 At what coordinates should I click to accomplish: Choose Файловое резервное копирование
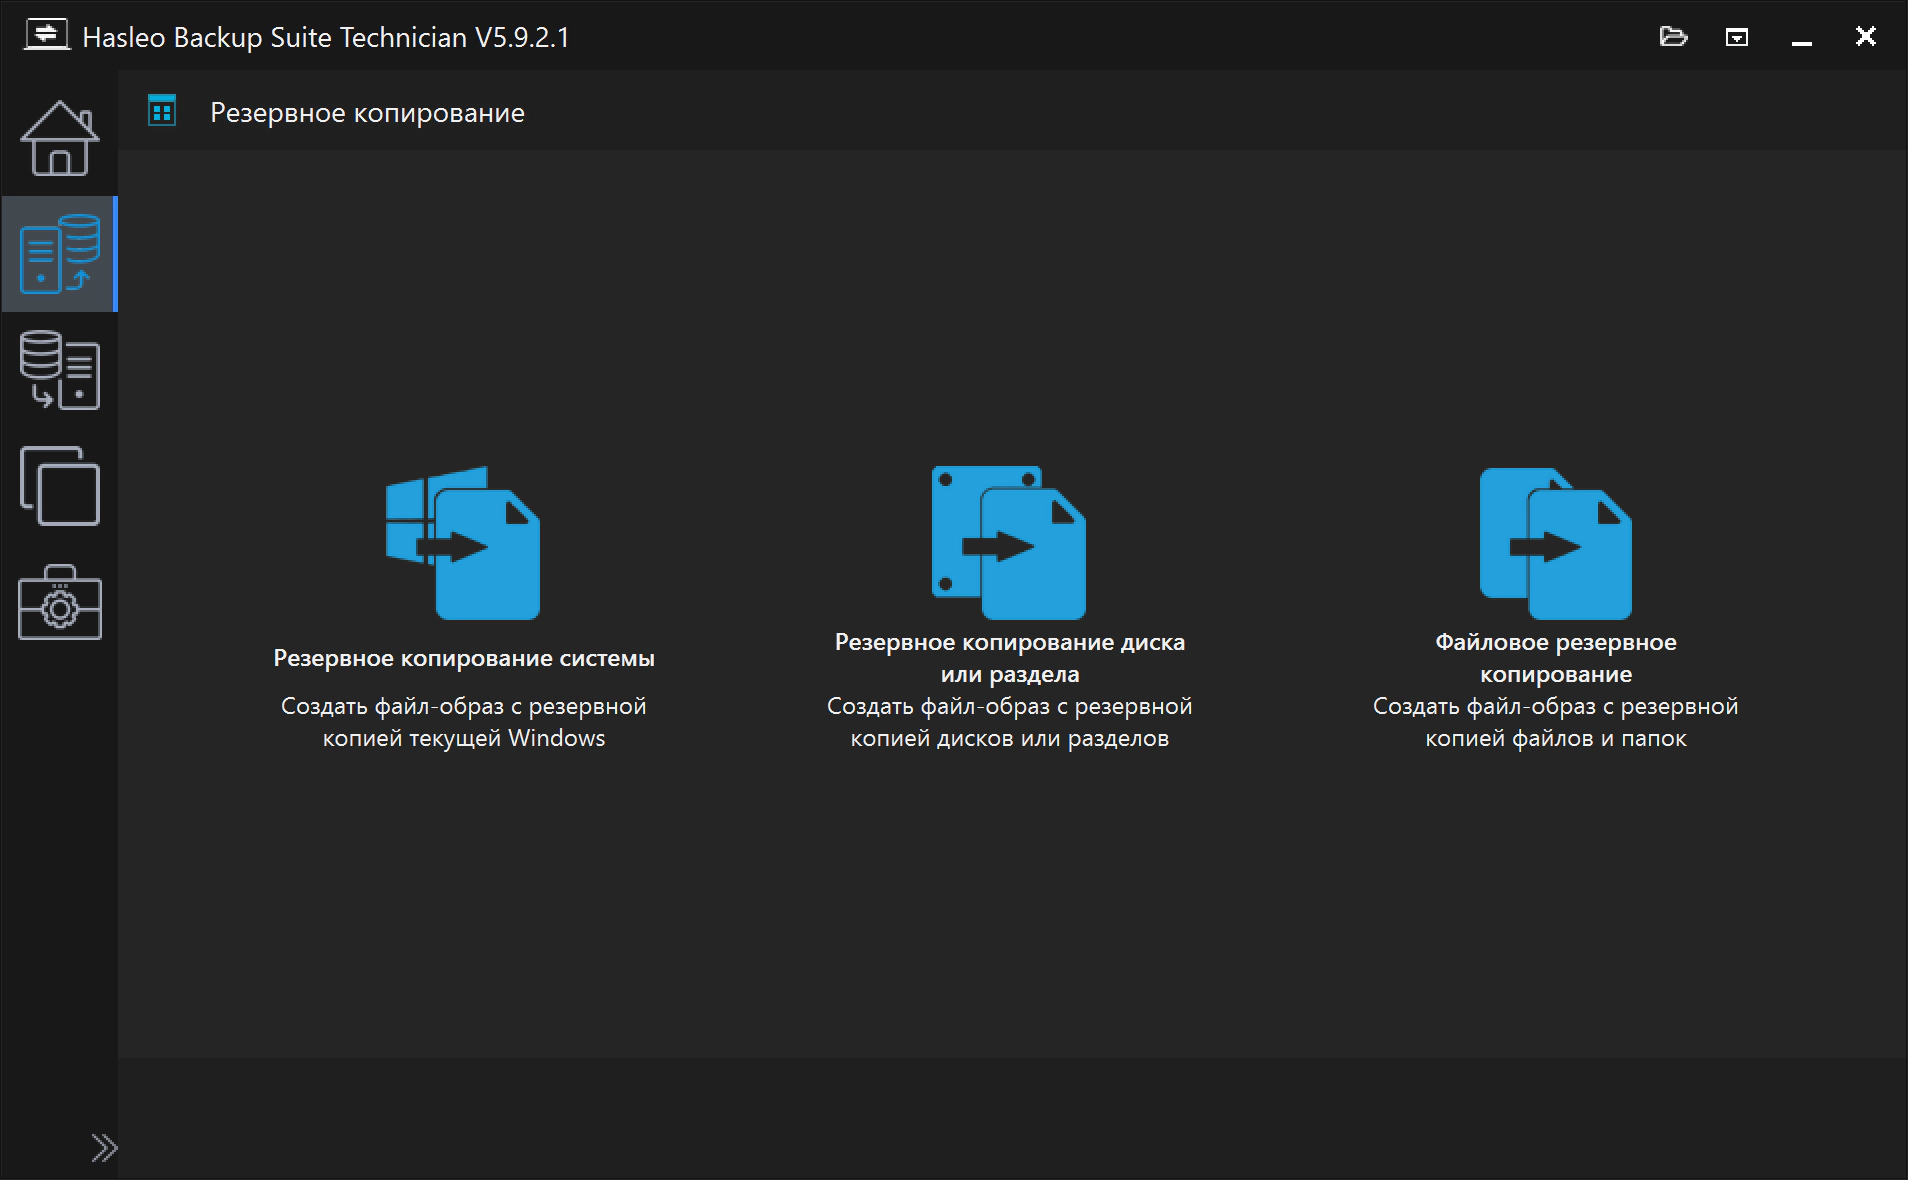(x=1556, y=658)
